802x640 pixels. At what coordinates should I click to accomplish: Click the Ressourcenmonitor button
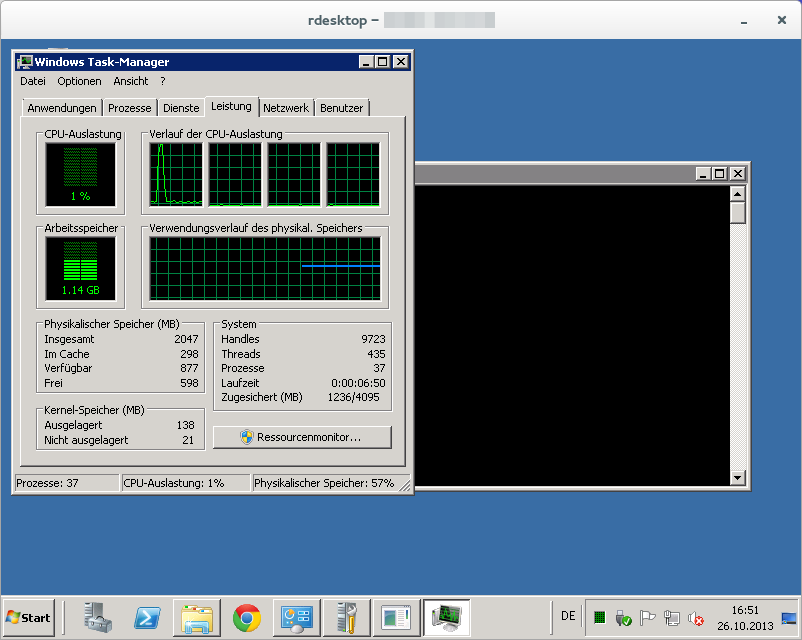click(302, 437)
